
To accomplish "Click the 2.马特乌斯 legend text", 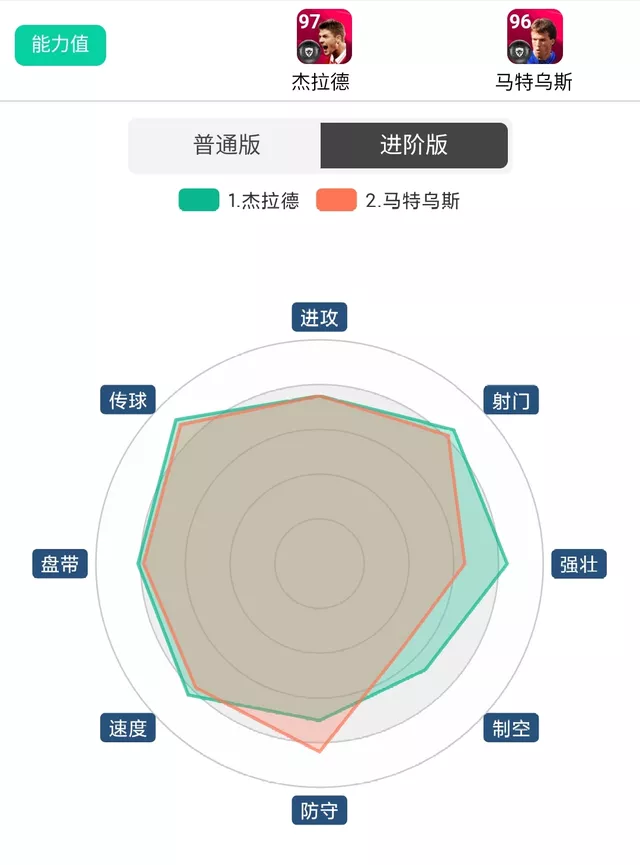I will pos(412,200).
